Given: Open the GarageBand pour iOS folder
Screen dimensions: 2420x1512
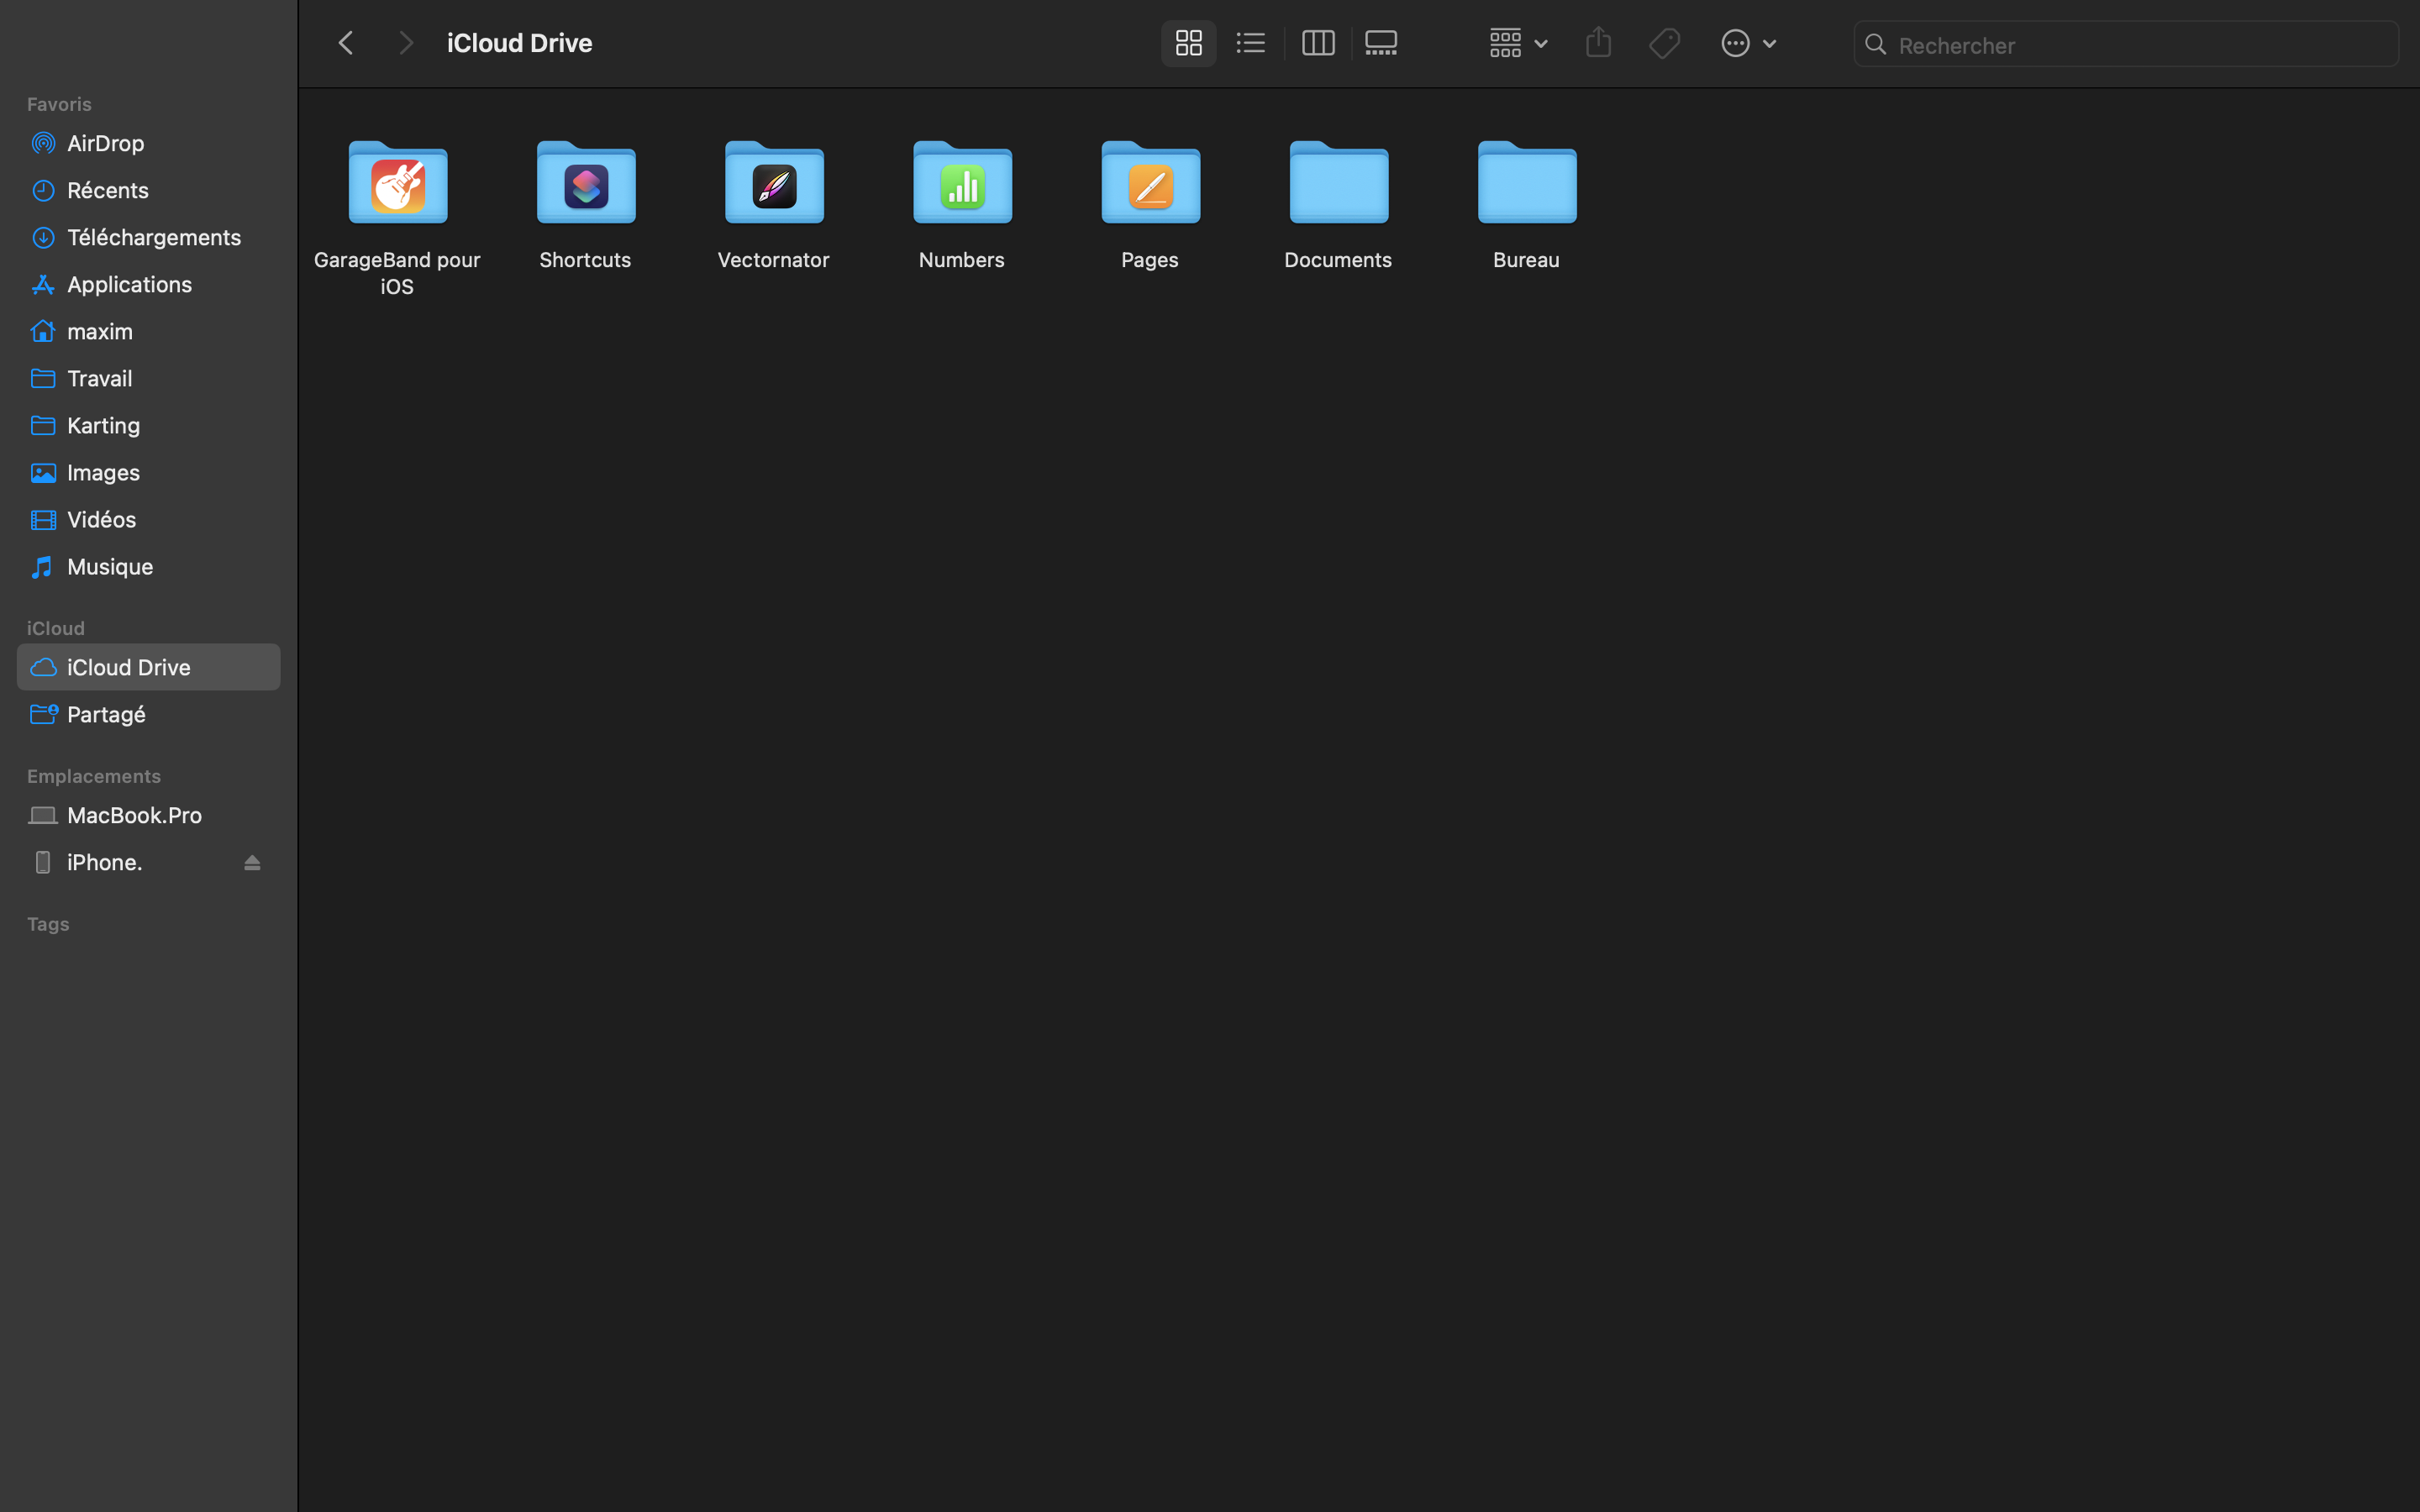Looking at the screenshot, I should [398, 185].
